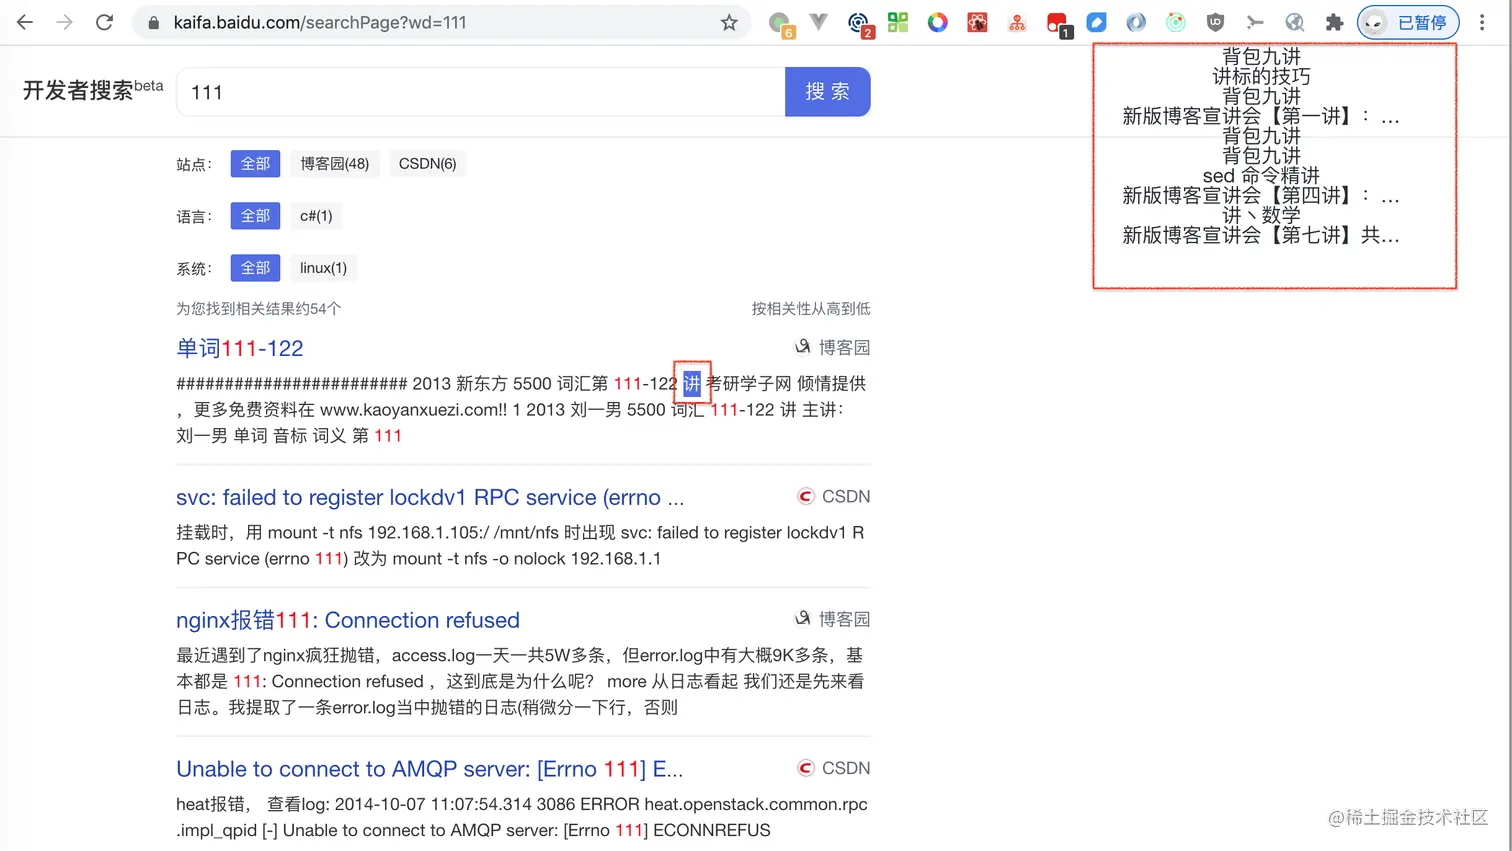
Task: Filter results by language c#(1)
Action: (x=316, y=216)
